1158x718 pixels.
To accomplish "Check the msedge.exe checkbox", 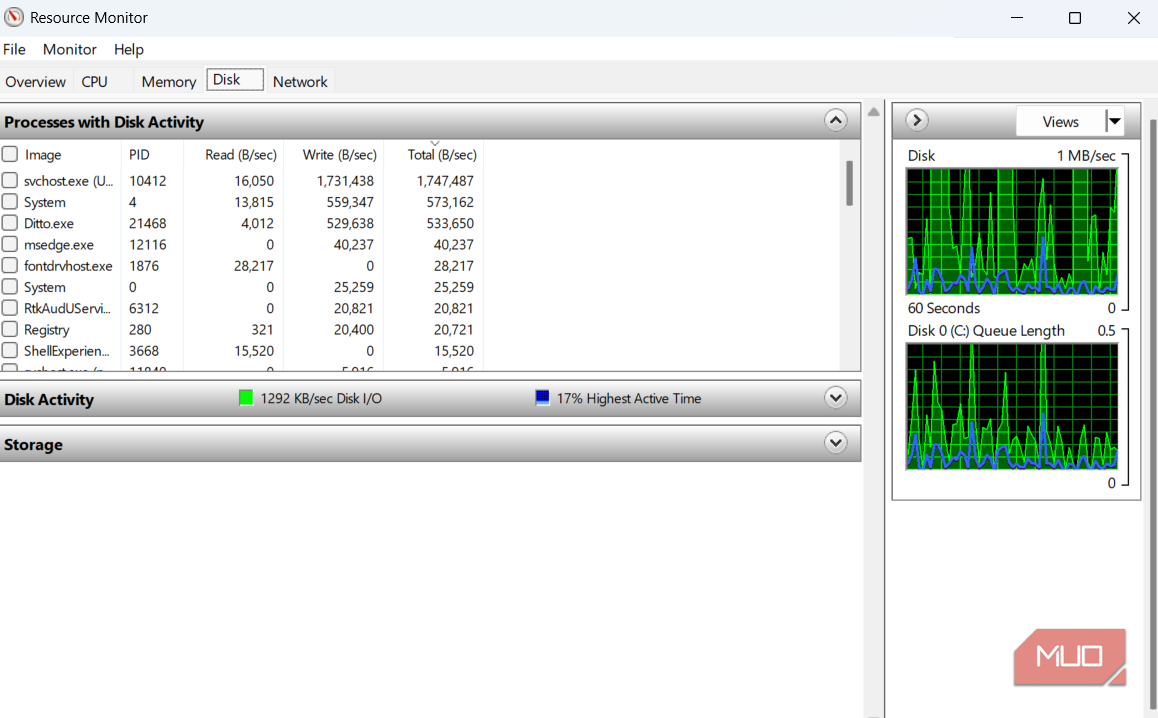I will pyautogui.click(x=10, y=245).
